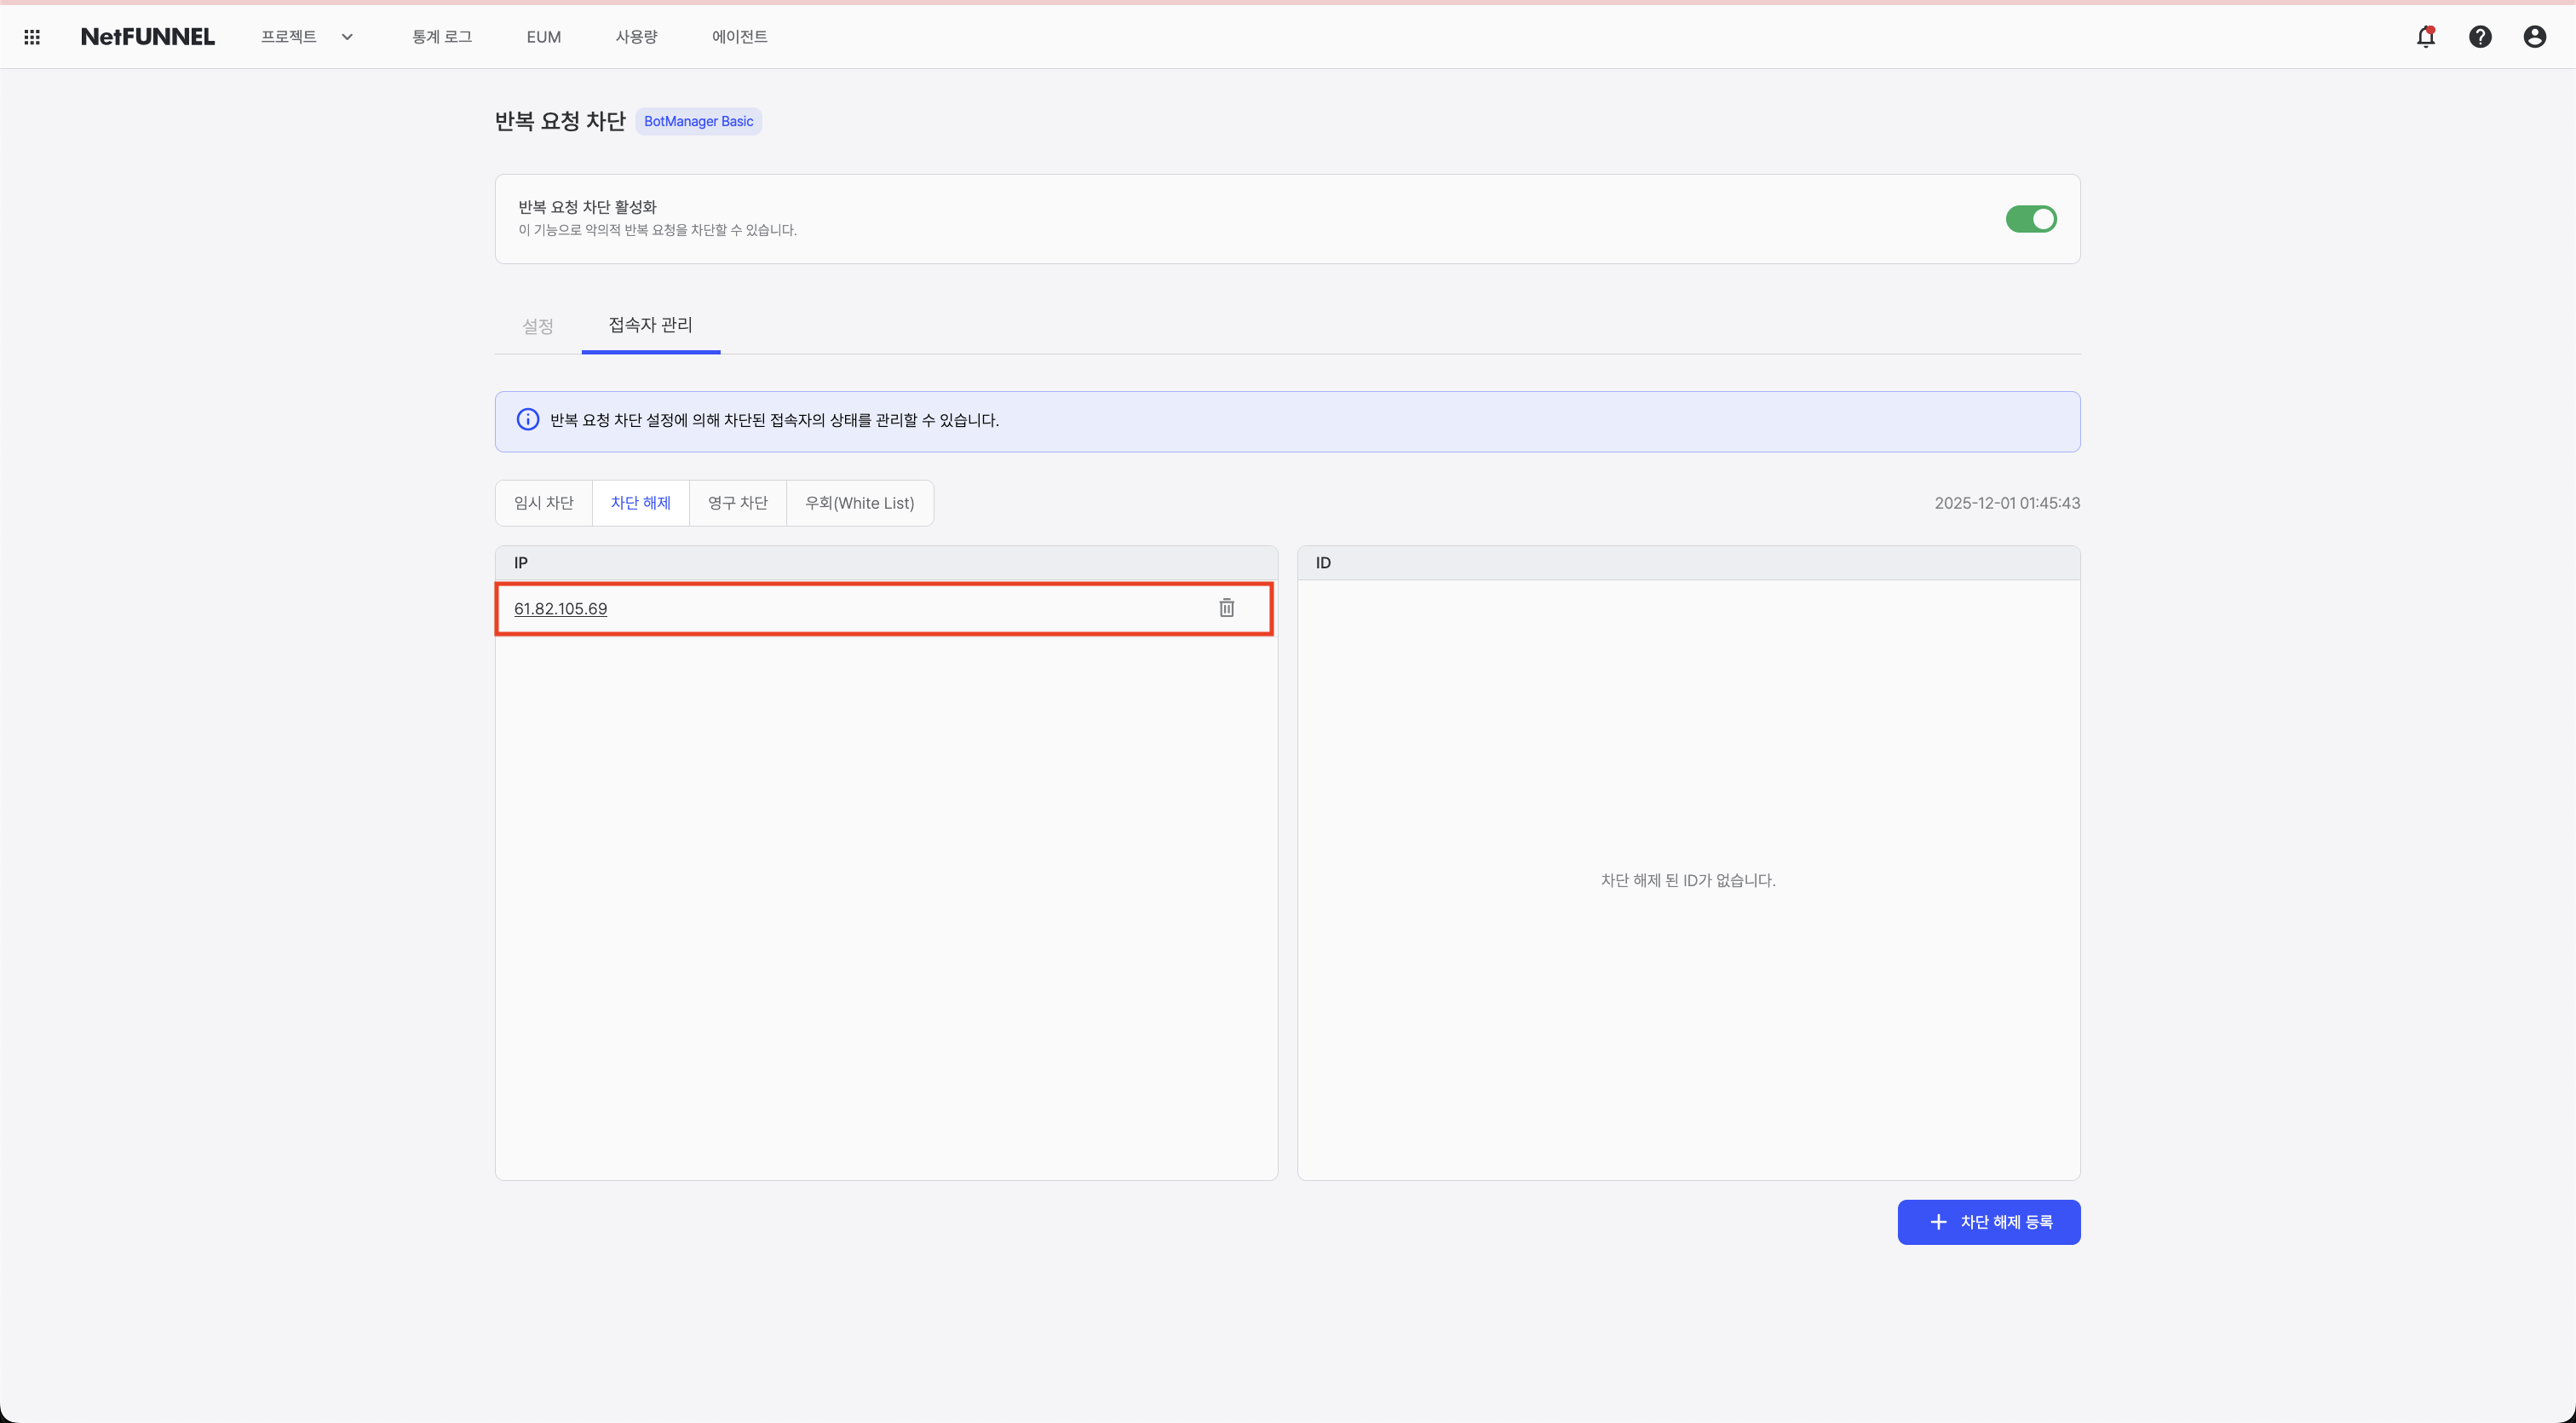This screenshot has width=2576, height=1423.
Task: Click the 차단 해제 등록 button
Action: [1988, 1222]
